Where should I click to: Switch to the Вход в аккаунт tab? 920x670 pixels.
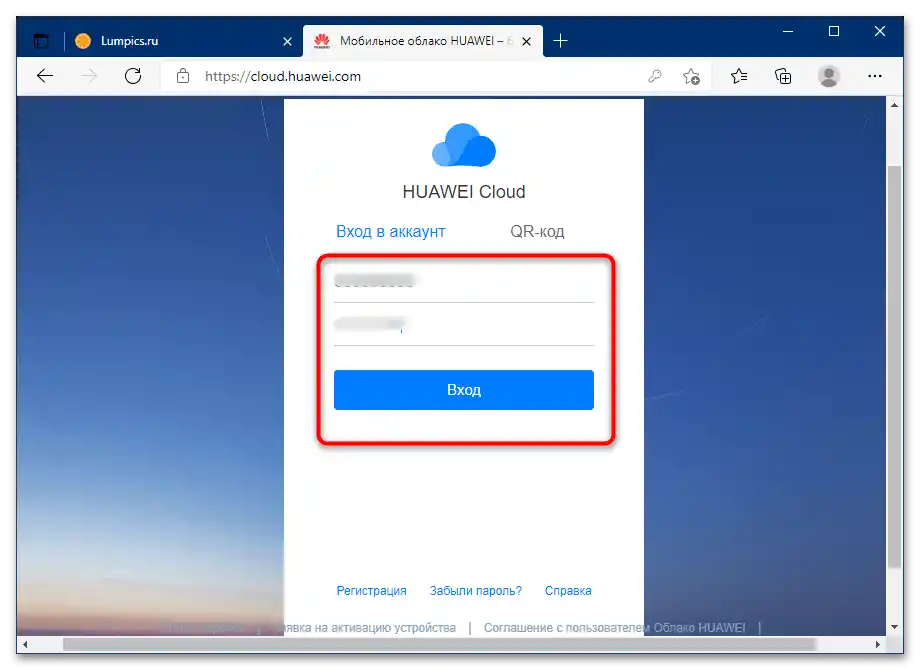(x=391, y=232)
